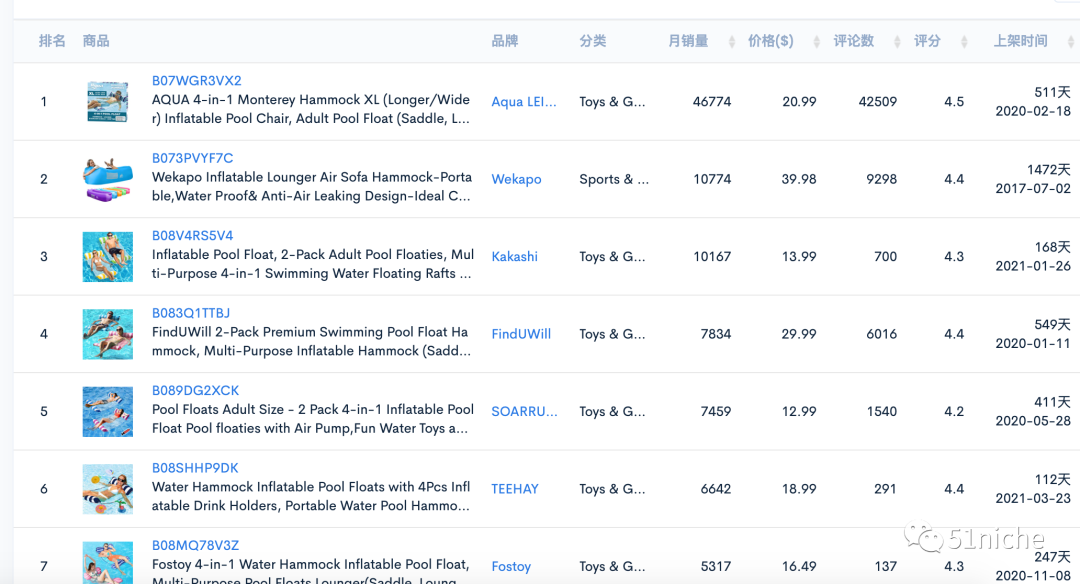1080x584 pixels.
Task: Open the SOARRU... brand link
Action: (x=524, y=412)
